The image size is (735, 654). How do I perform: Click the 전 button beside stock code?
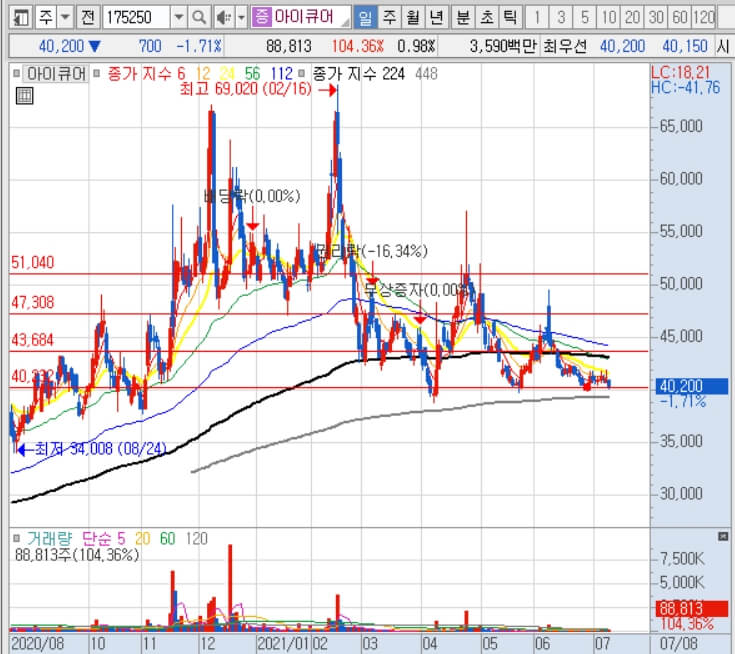(x=88, y=18)
